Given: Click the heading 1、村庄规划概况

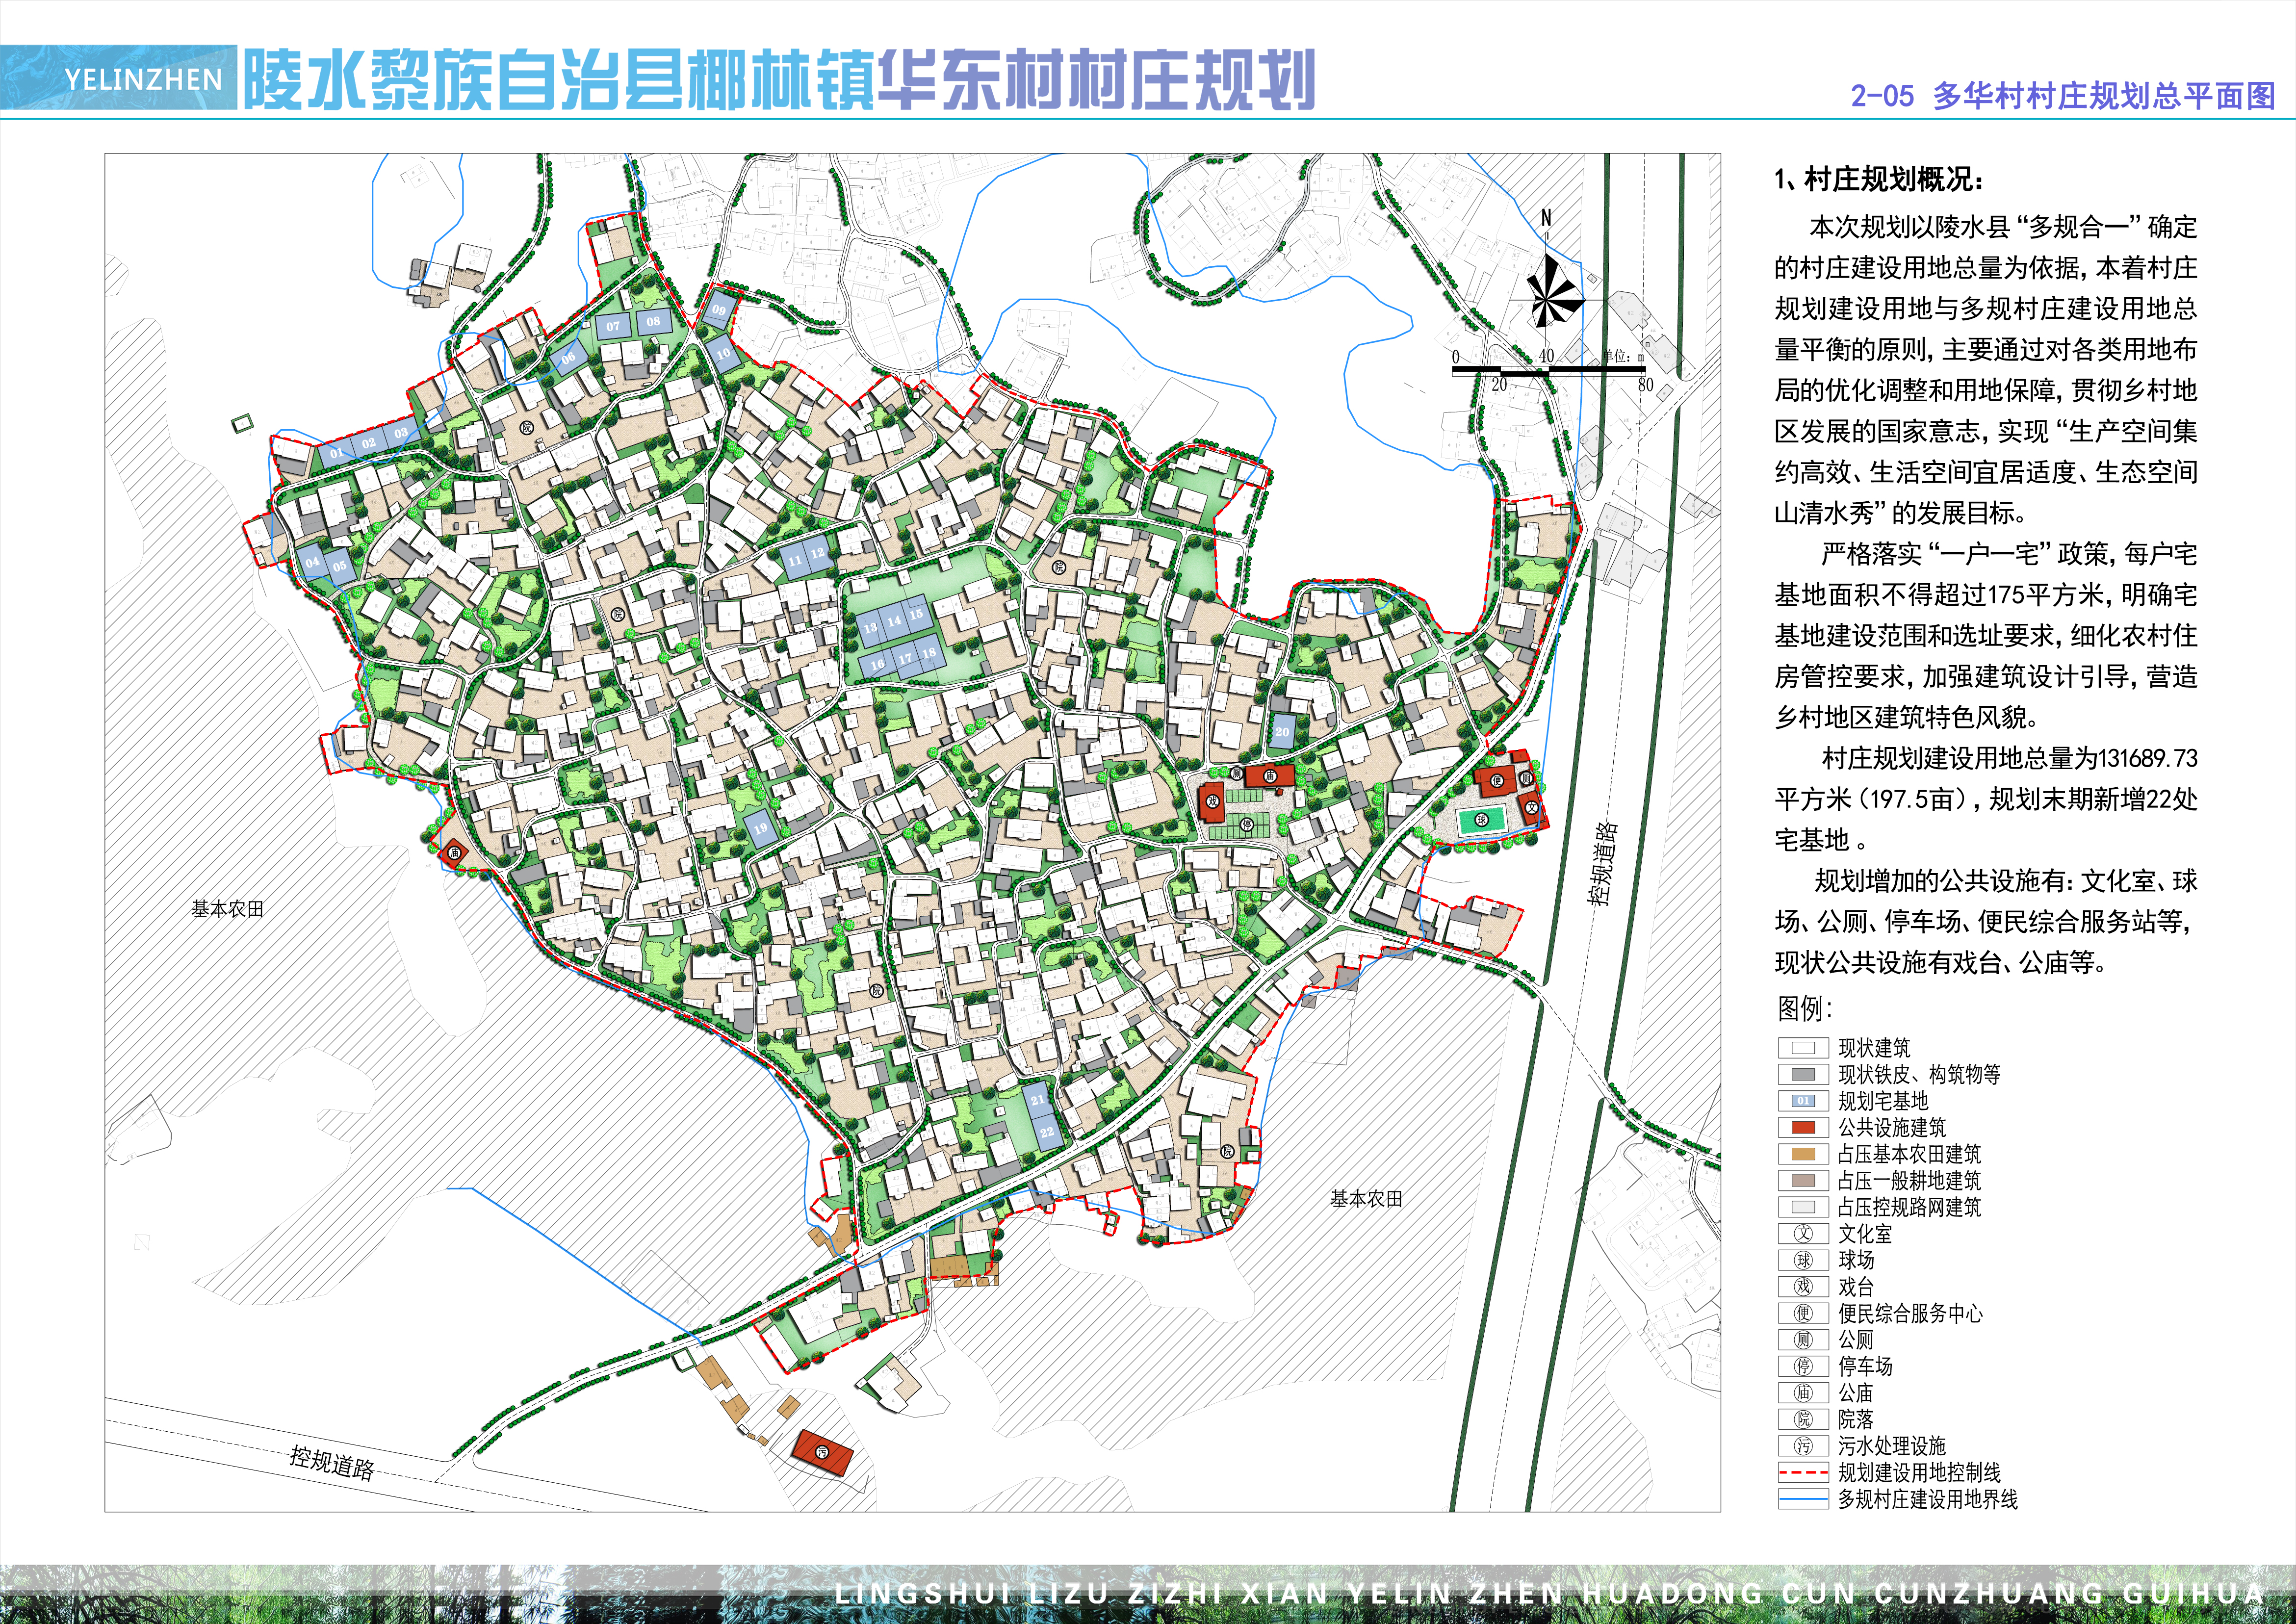Looking at the screenshot, I should (1879, 180).
